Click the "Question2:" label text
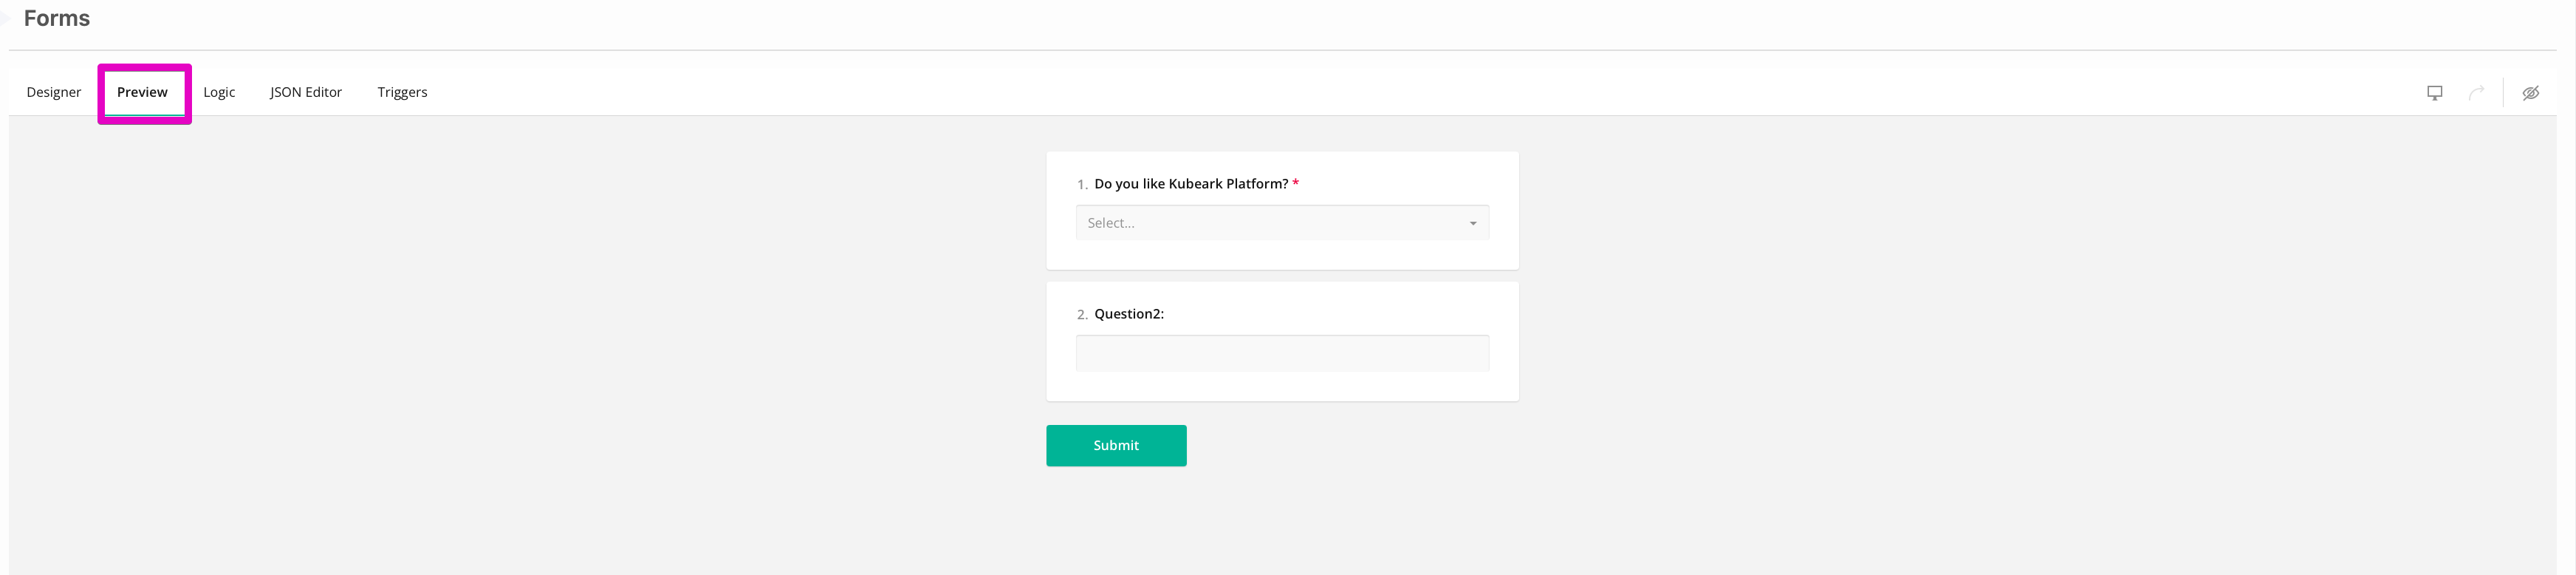This screenshot has width=2576, height=575. (x=1128, y=314)
